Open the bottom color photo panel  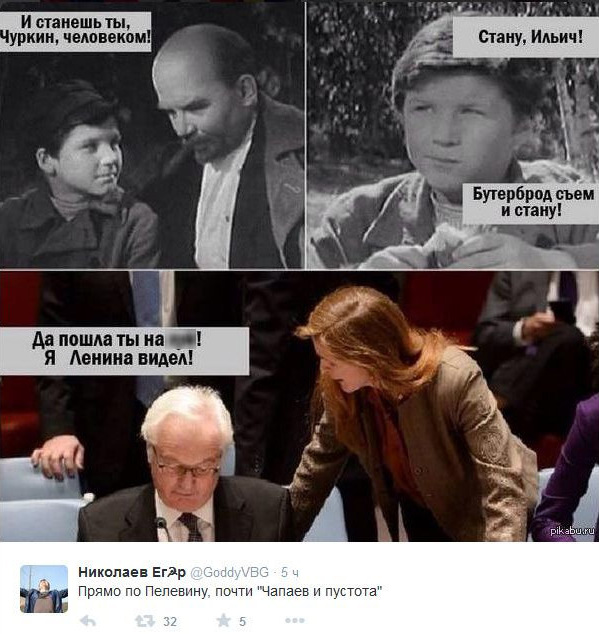click(299, 406)
